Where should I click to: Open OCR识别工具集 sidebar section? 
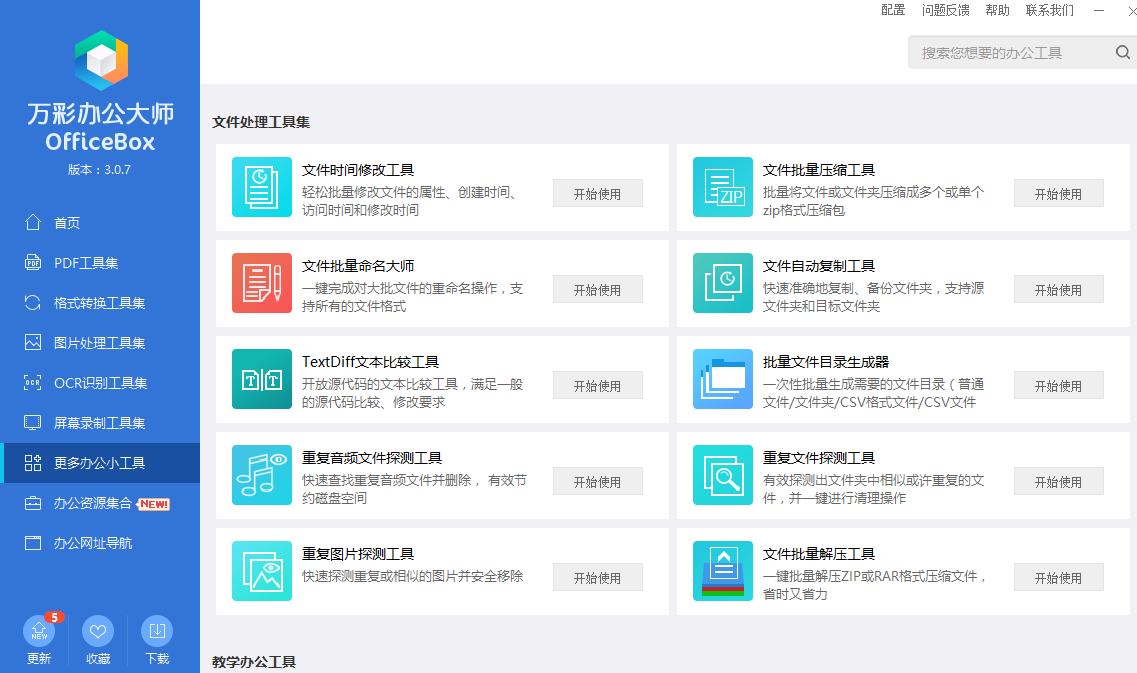click(x=100, y=383)
